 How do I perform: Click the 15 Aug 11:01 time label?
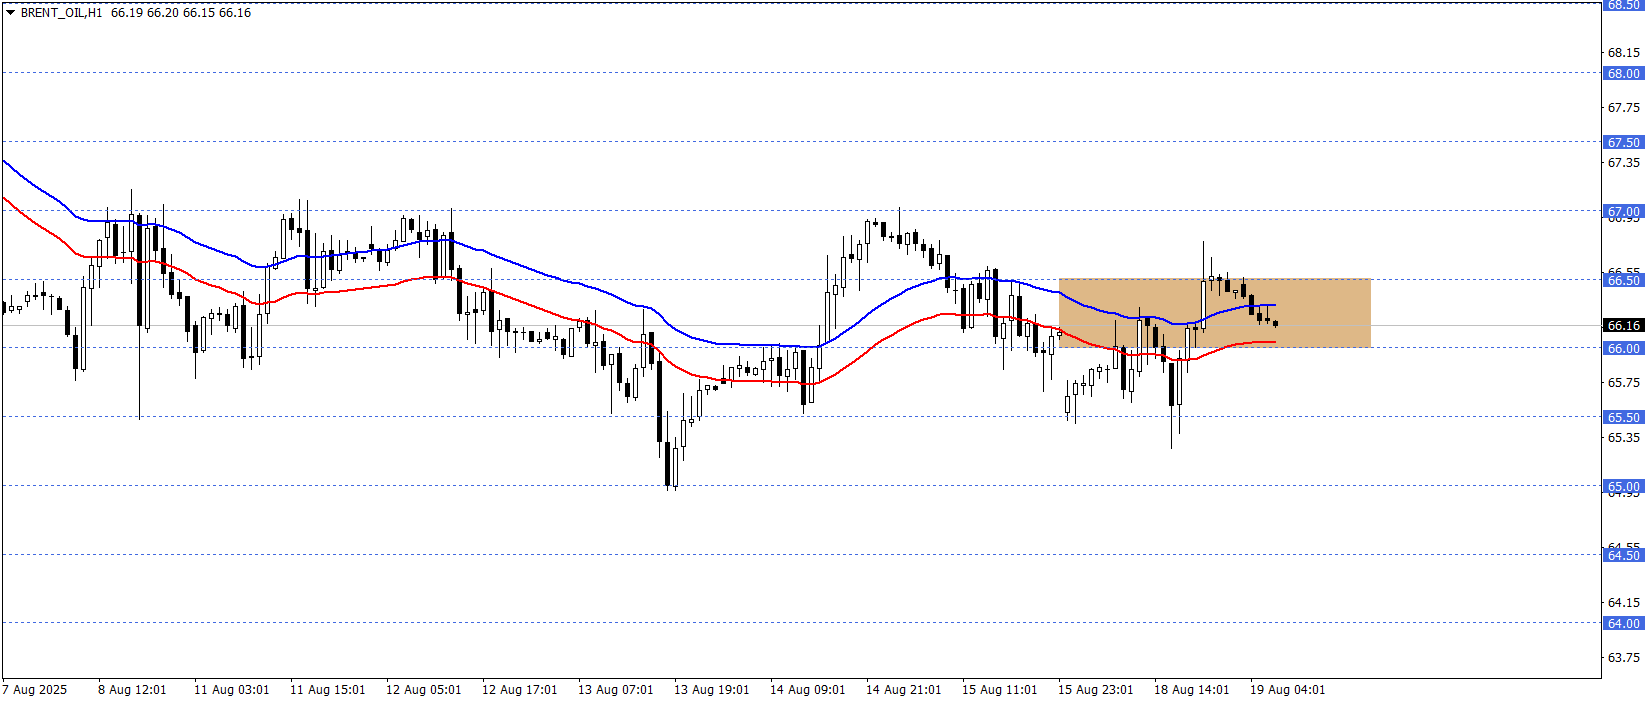999,690
